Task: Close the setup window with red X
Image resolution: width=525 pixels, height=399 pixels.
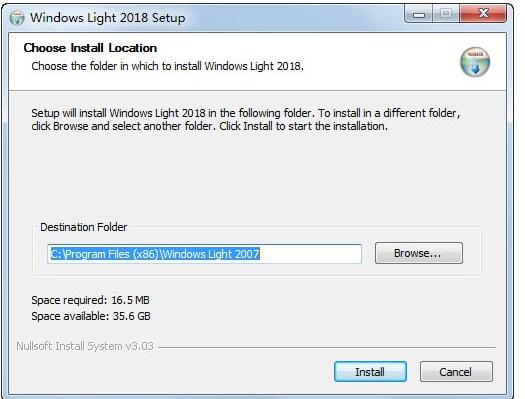Action: click(483, 14)
